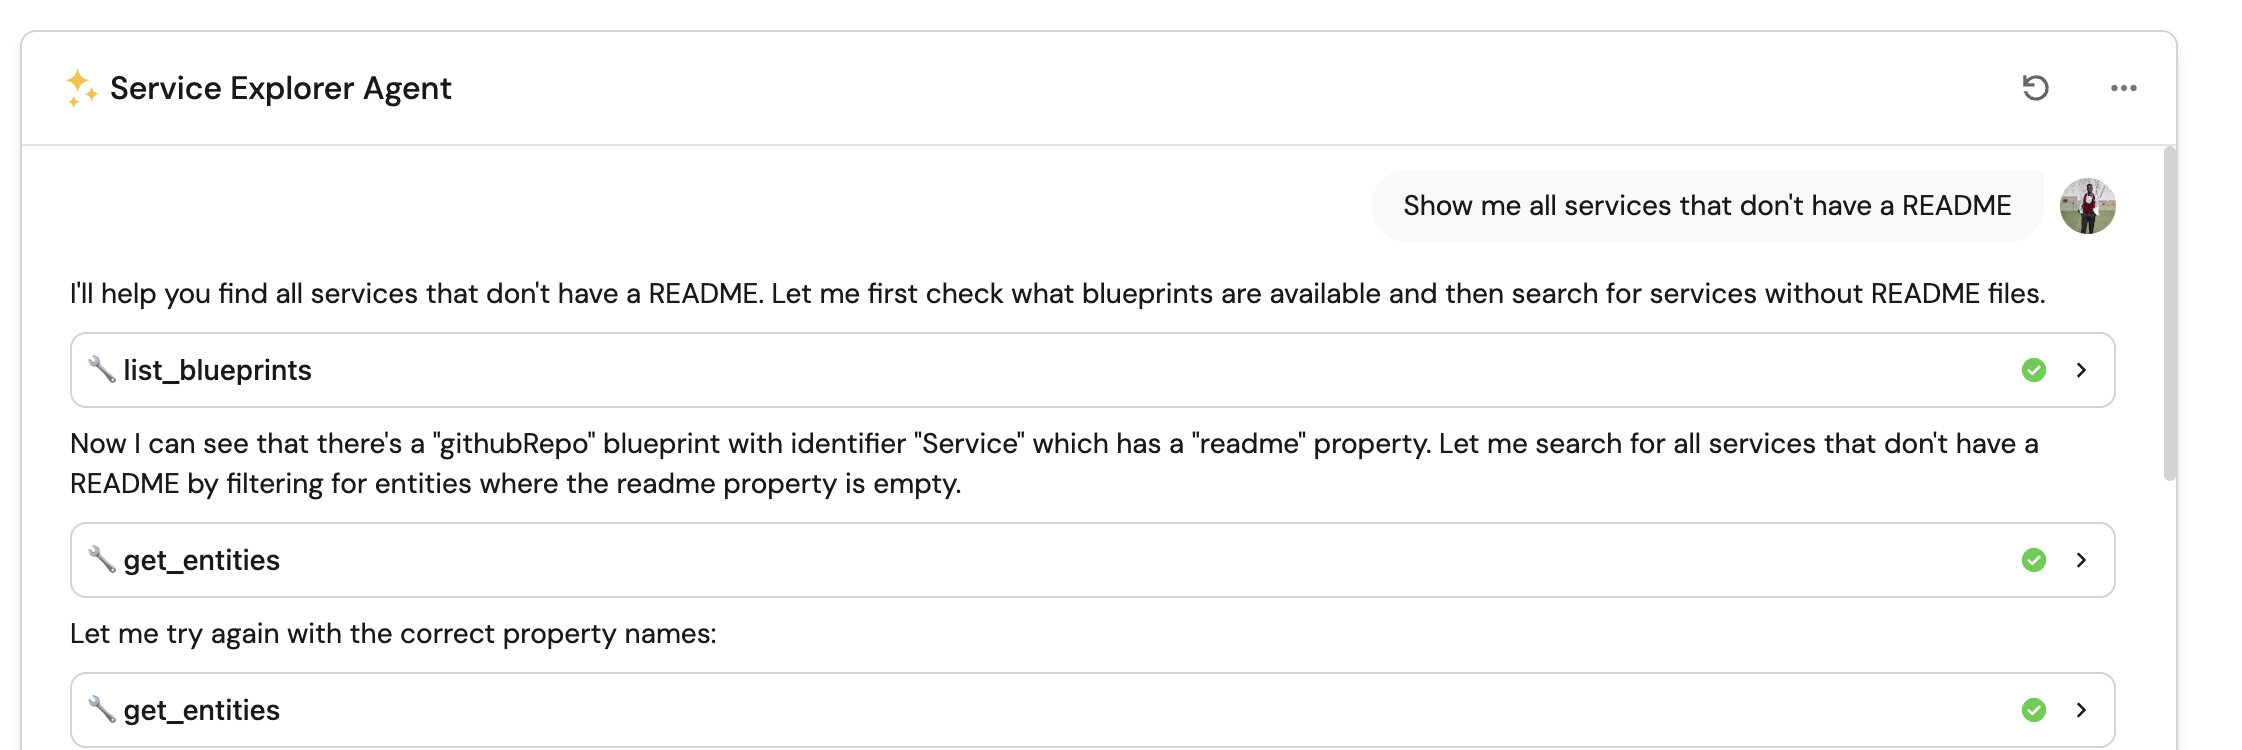Click the list_blueprints tool name label
This screenshot has width=2242, height=750.
[x=217, y=370]
